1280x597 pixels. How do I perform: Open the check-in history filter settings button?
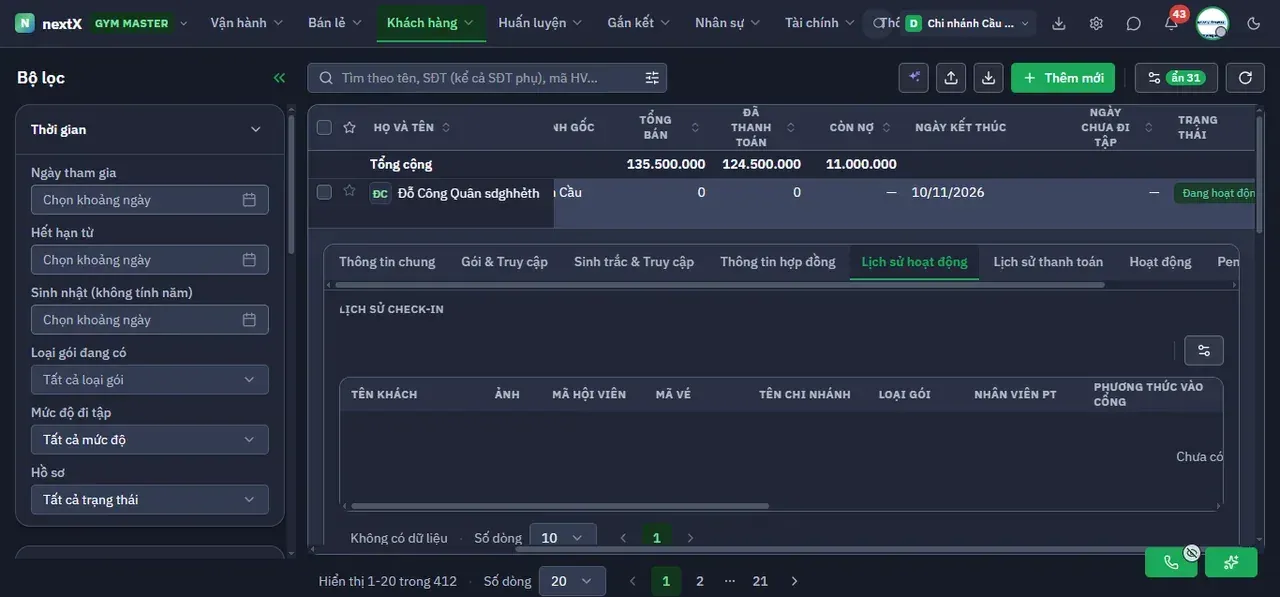click(x=1204, y=350)
